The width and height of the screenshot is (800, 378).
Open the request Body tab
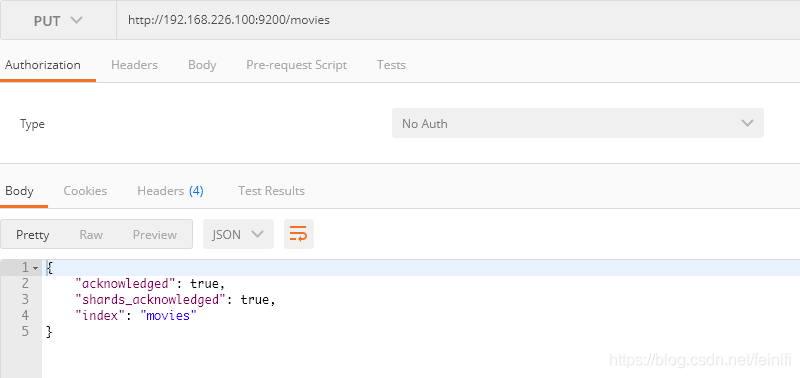click(202, 65)
